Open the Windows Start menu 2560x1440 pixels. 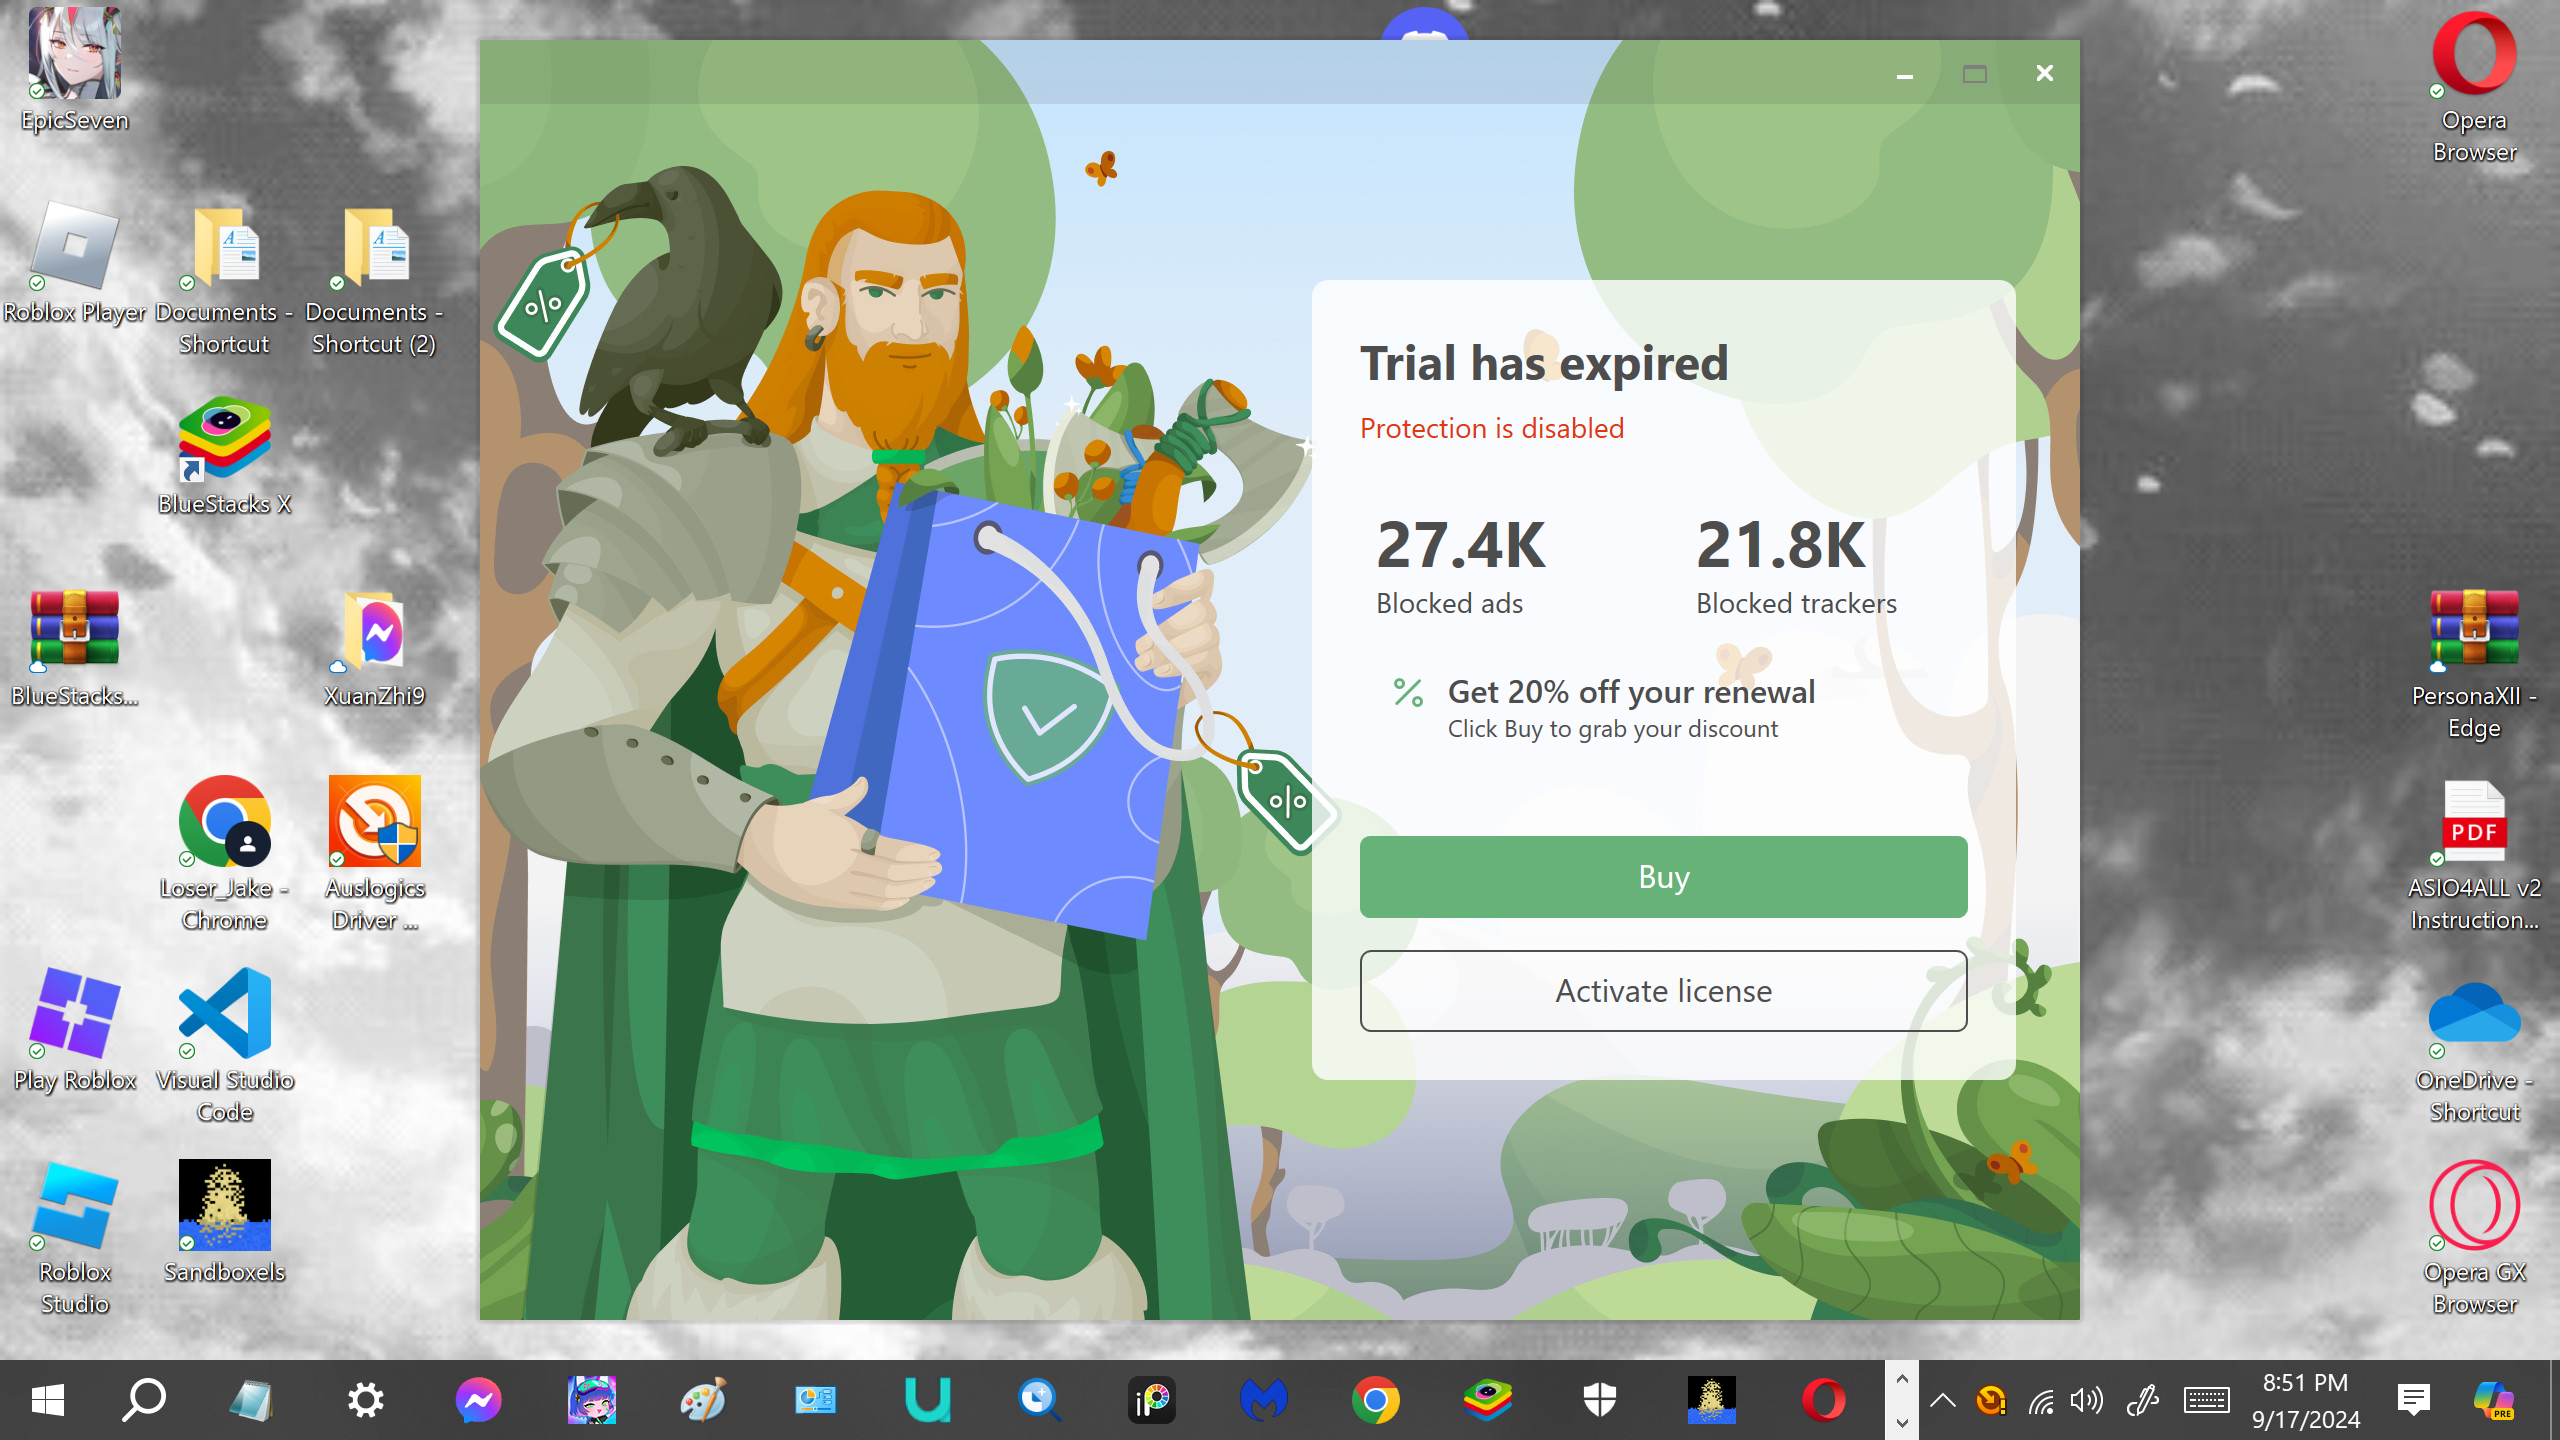(47, 1400)
